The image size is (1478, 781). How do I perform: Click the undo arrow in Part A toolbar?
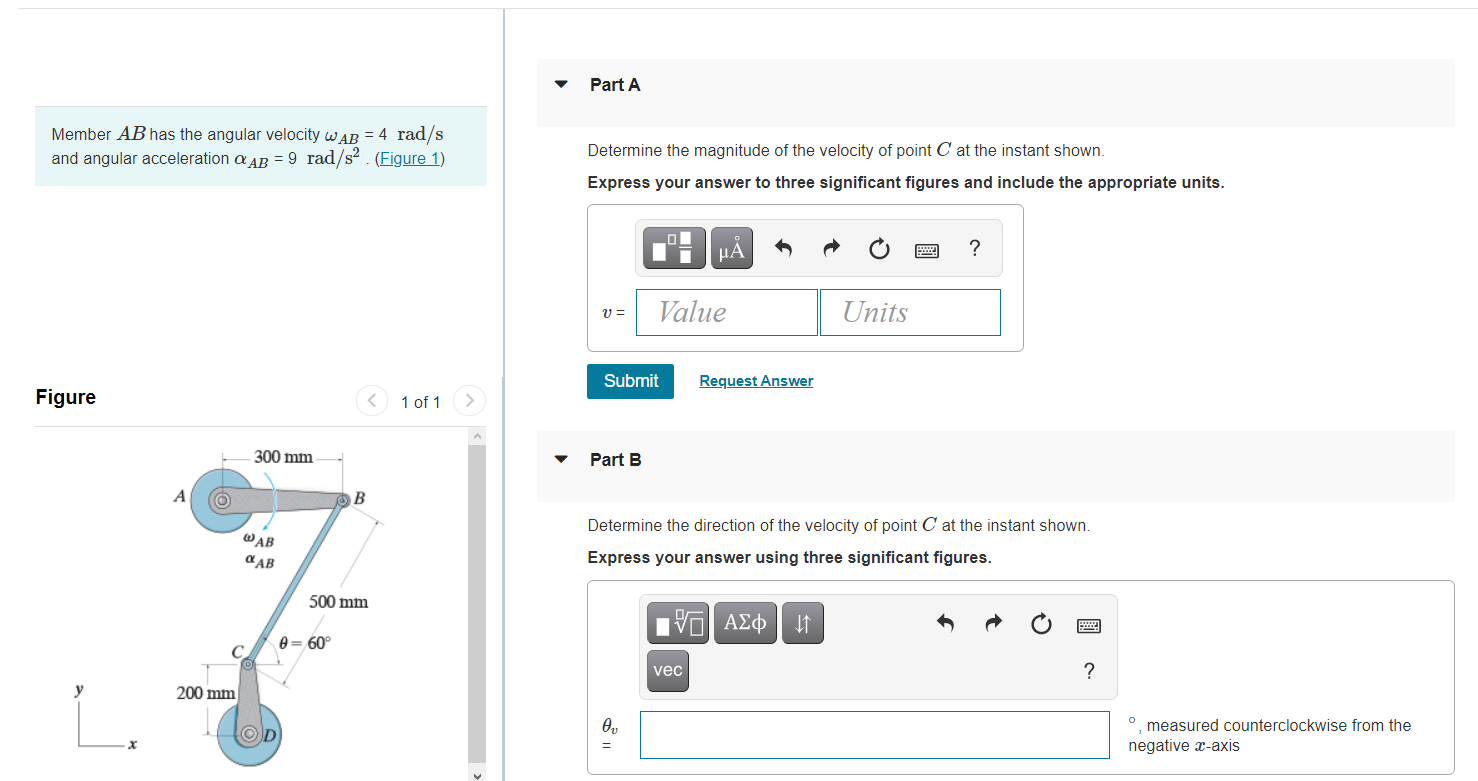784,249
